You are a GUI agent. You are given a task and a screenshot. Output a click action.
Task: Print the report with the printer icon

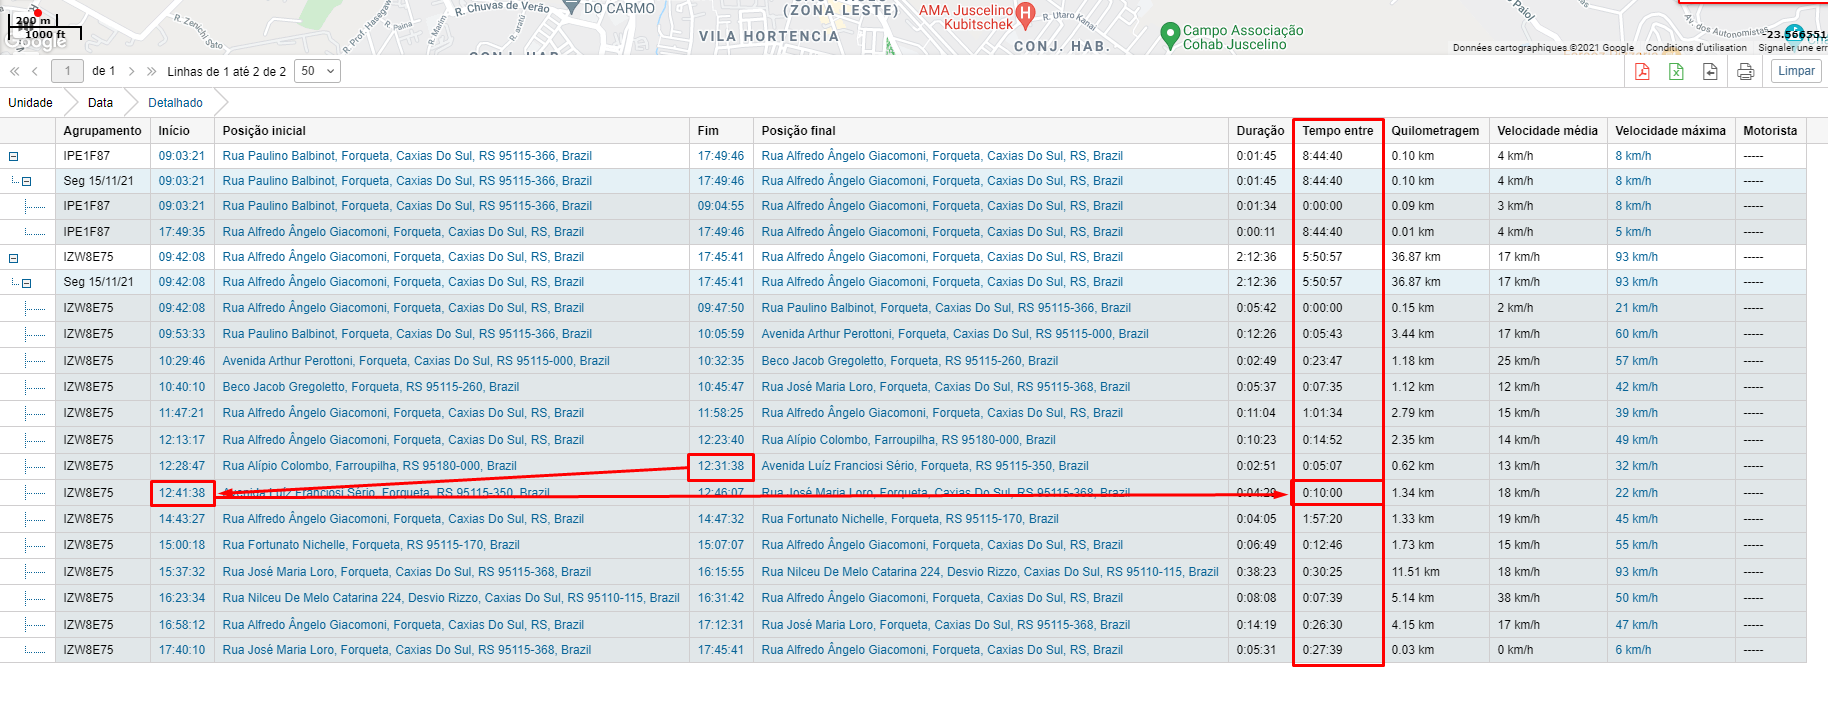tap(1745, 71)
